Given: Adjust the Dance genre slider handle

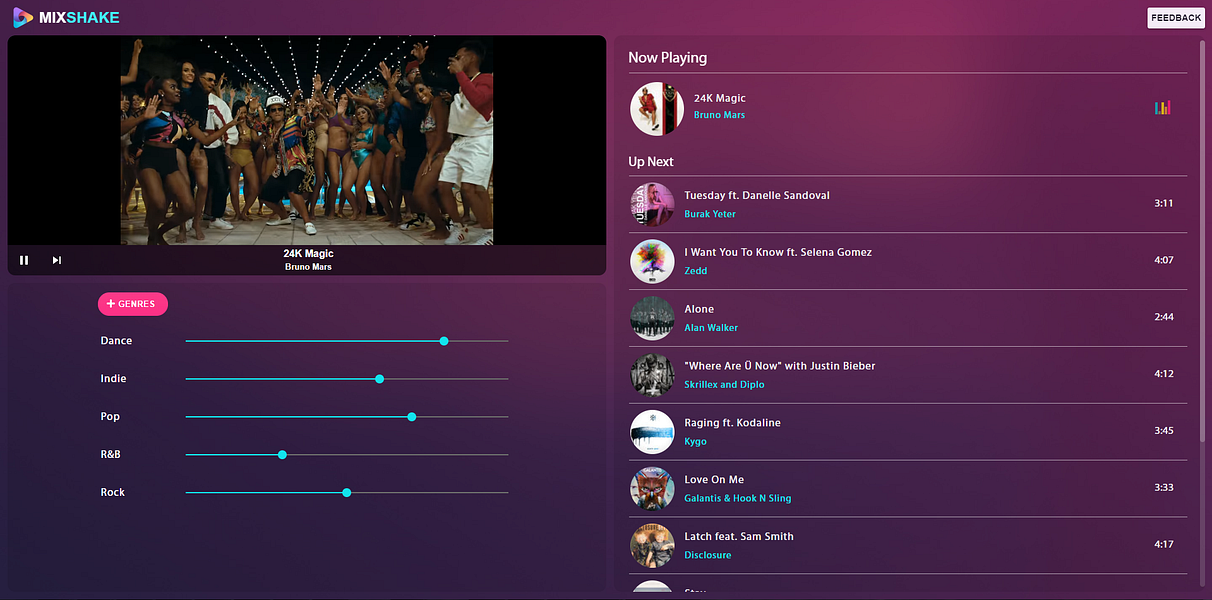Looking at the screenshot, I should click(x=444, y=341).
